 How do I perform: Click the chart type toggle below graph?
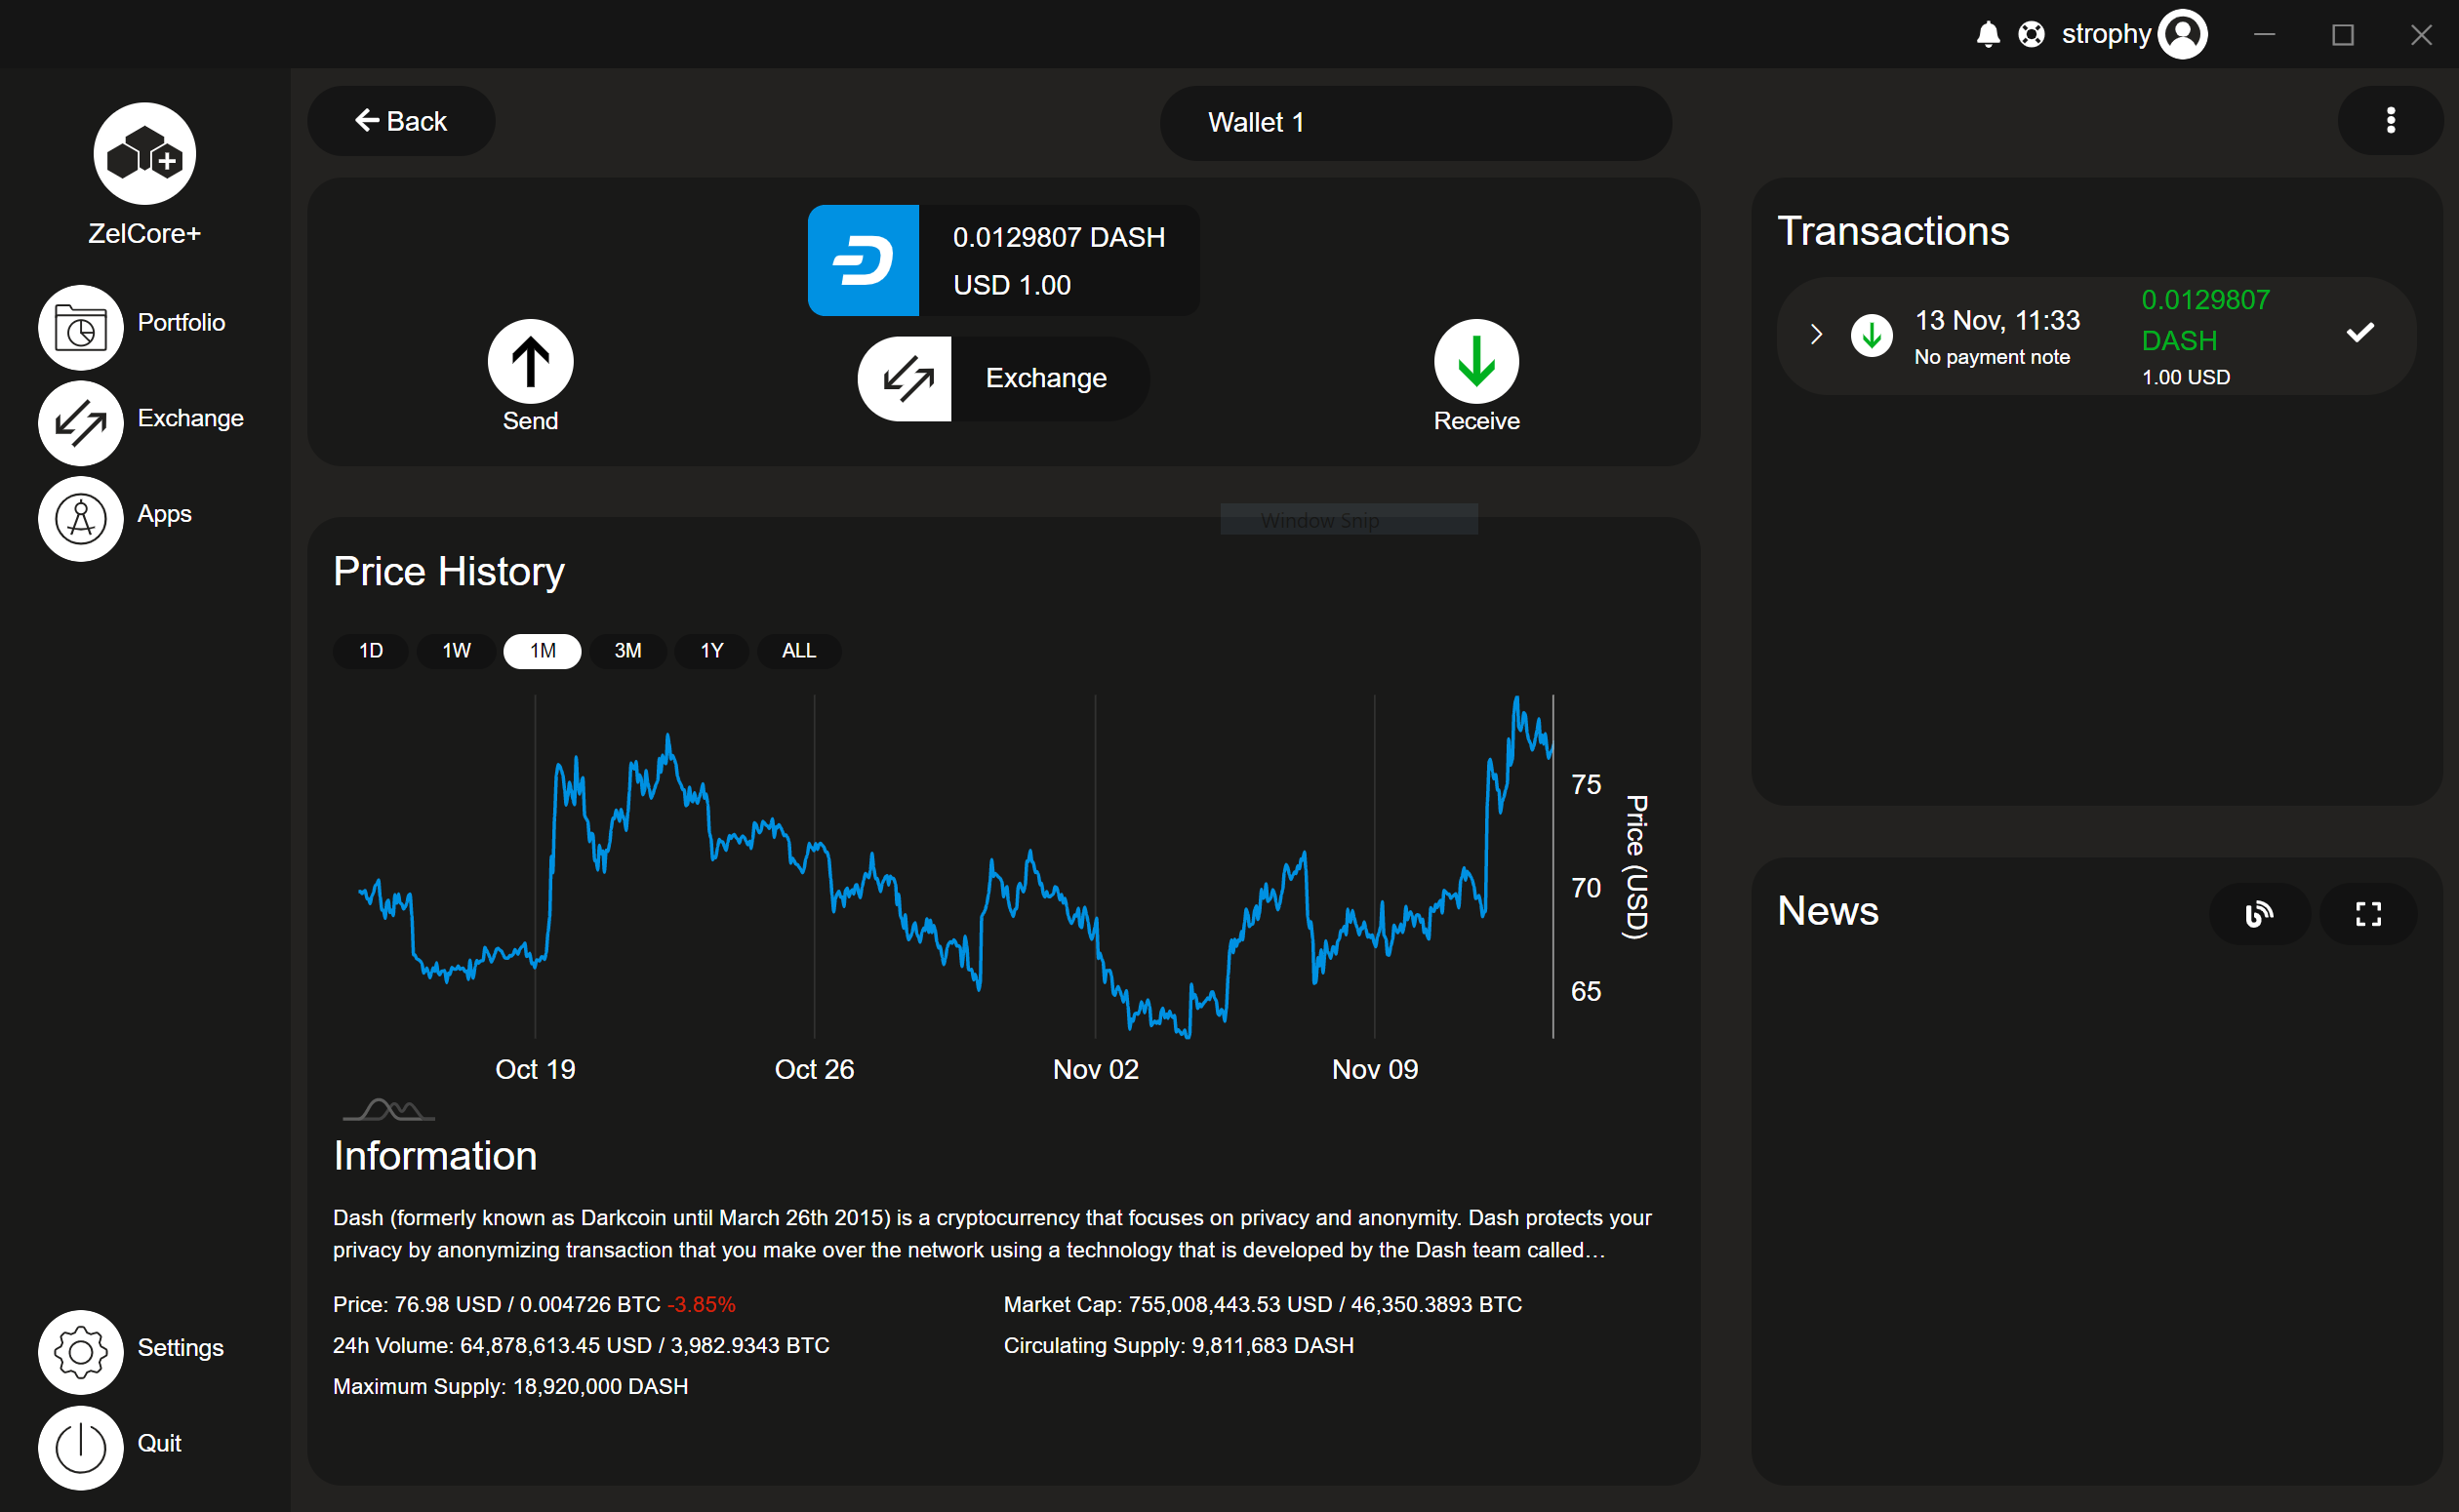pyautogui.click(x=388, y=1110)
